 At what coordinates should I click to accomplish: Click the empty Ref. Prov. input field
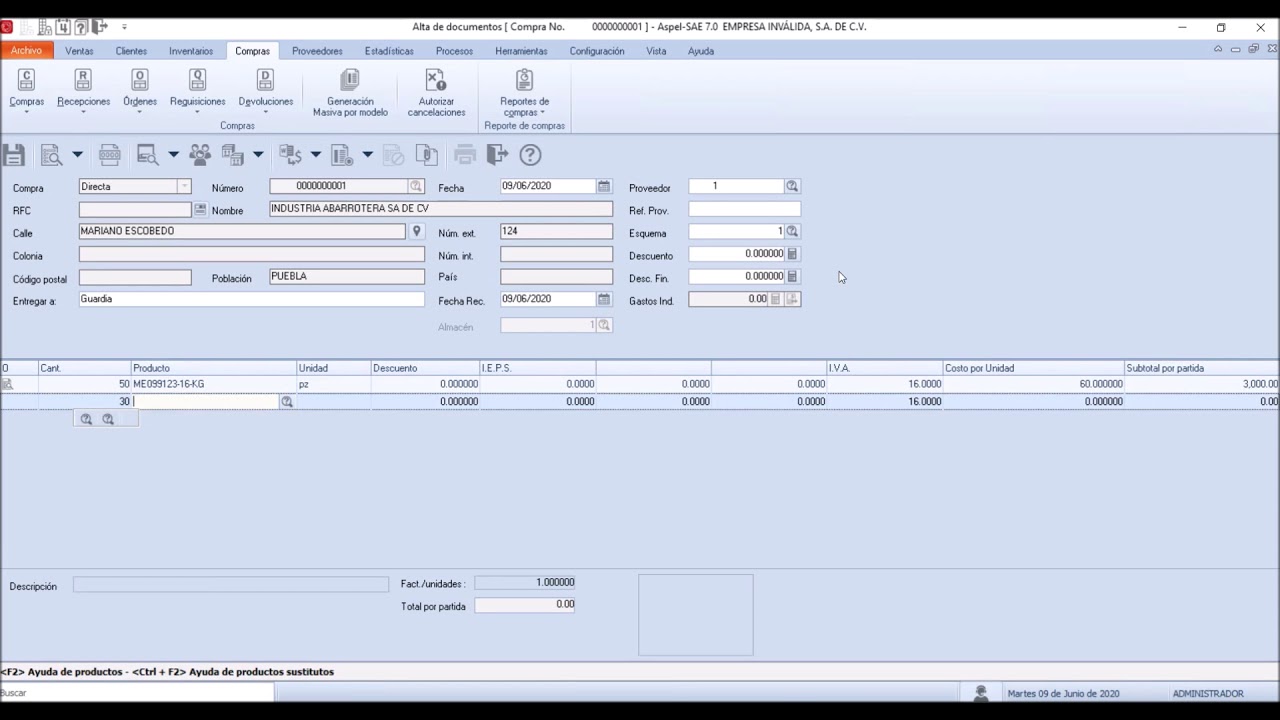(745, 210)
